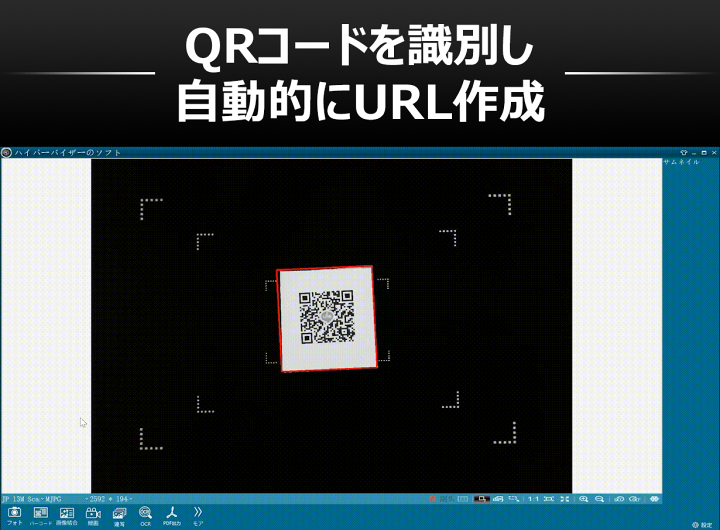
Task: Open the skin theme shirt icon
Action: point(683,152)
